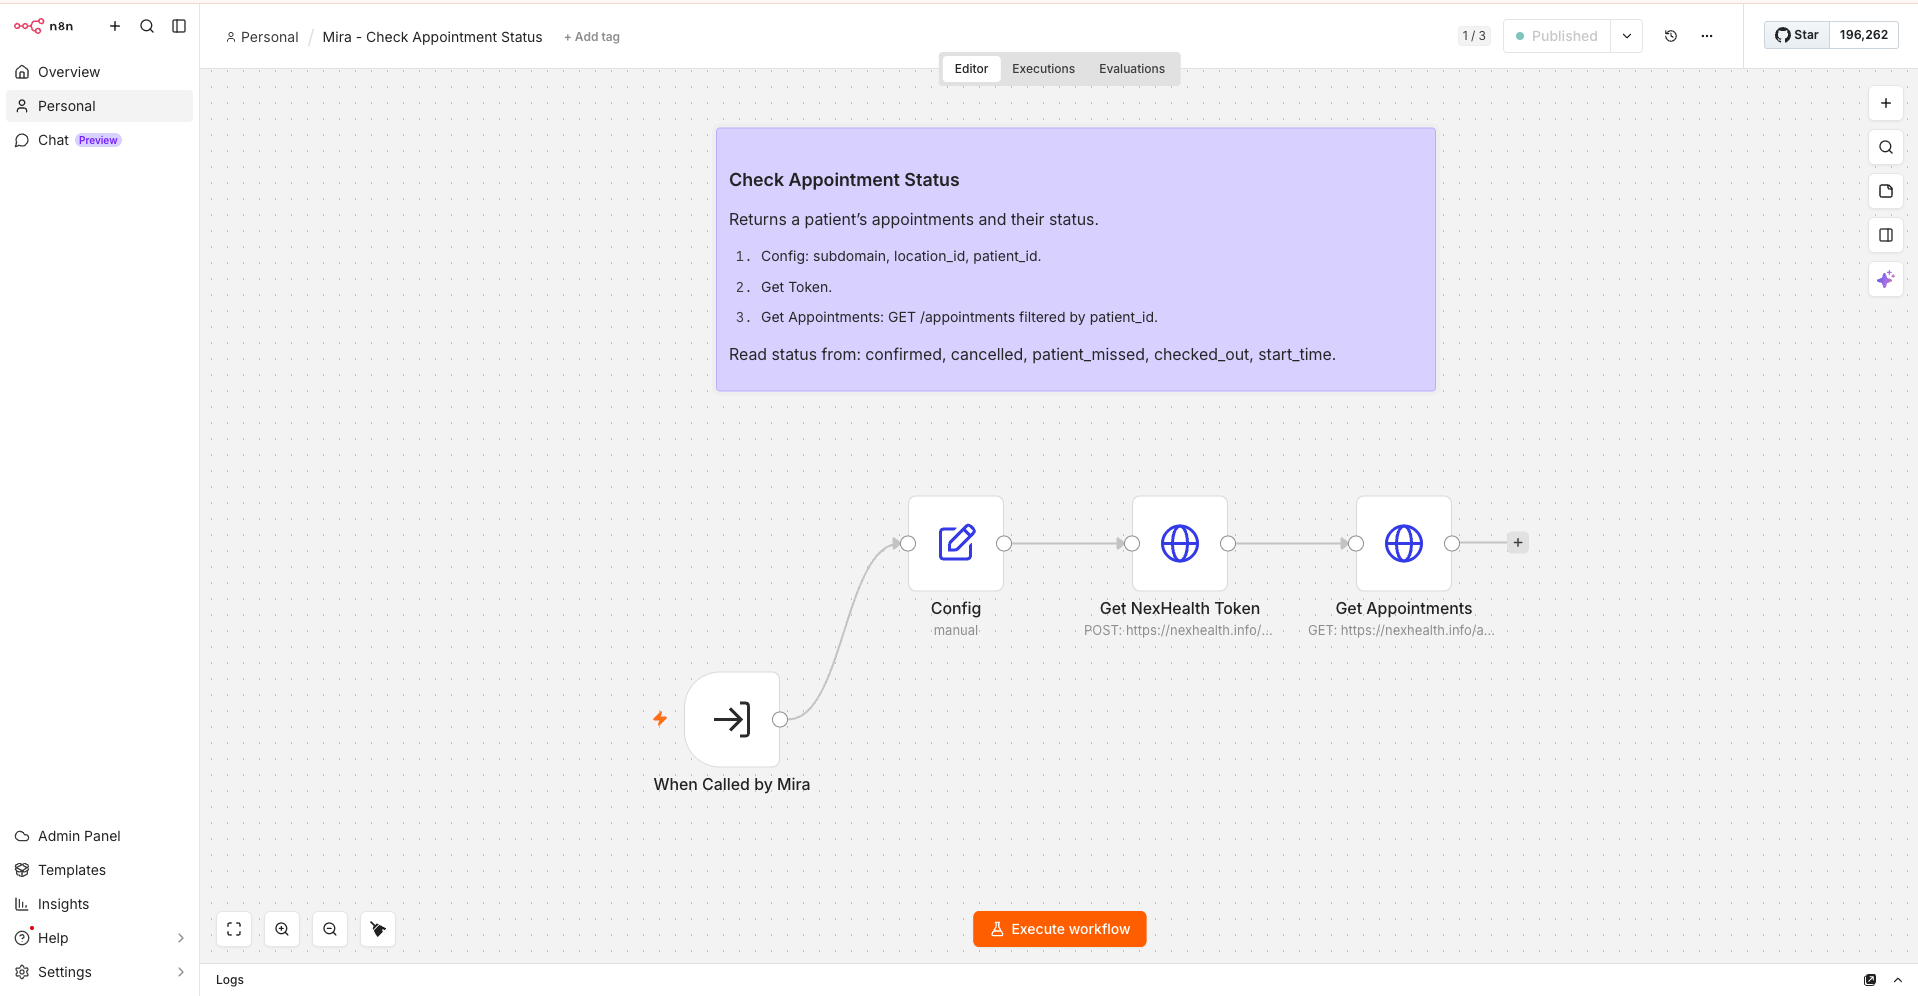Pop out the logs panel

pos(1870,980)
